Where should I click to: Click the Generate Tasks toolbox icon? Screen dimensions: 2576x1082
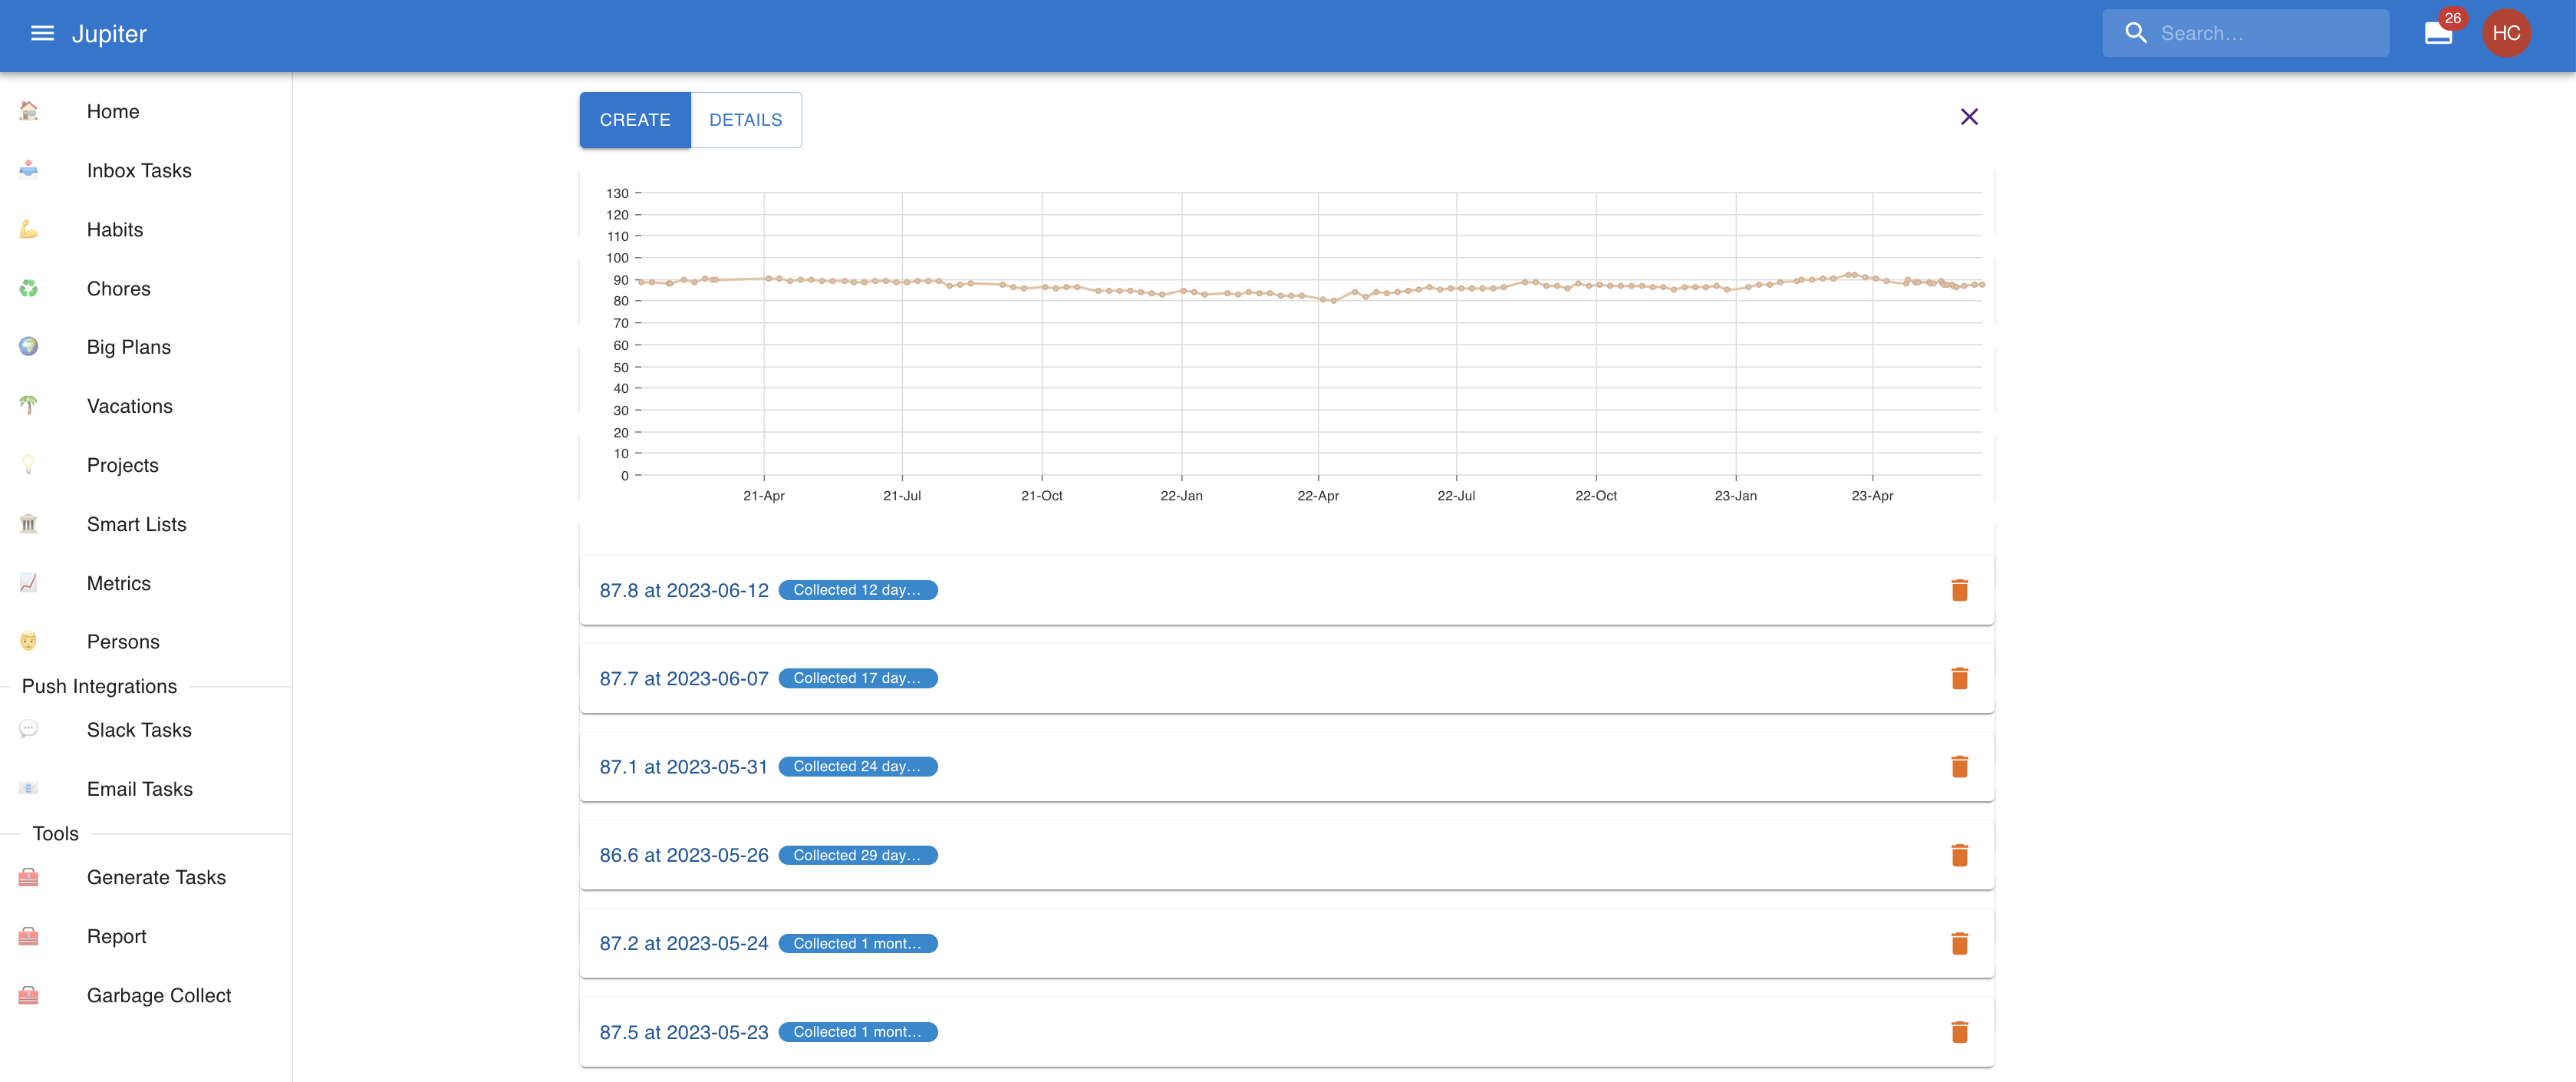[x=29, y=877]
